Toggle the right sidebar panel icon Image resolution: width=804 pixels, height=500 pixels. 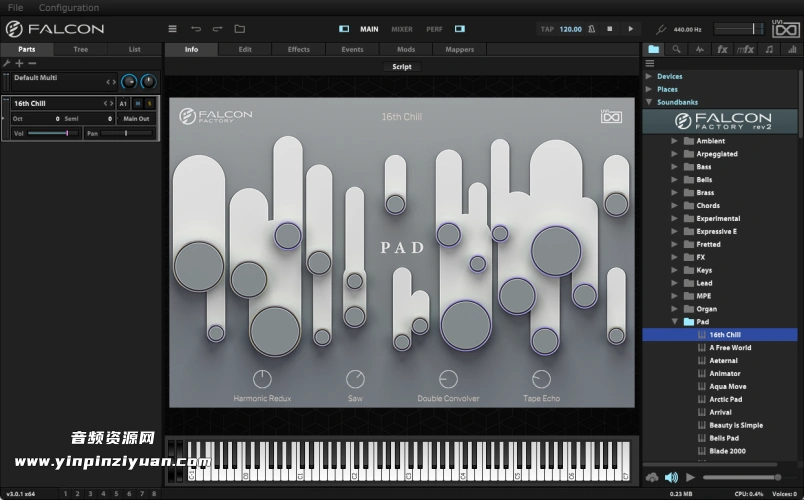tap(460, 29)
